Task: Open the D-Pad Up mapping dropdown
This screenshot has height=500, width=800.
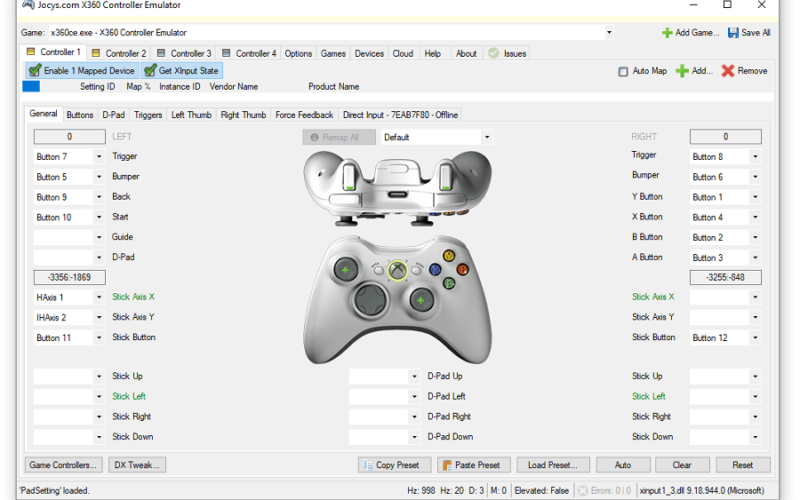Action: pos(414,377)
